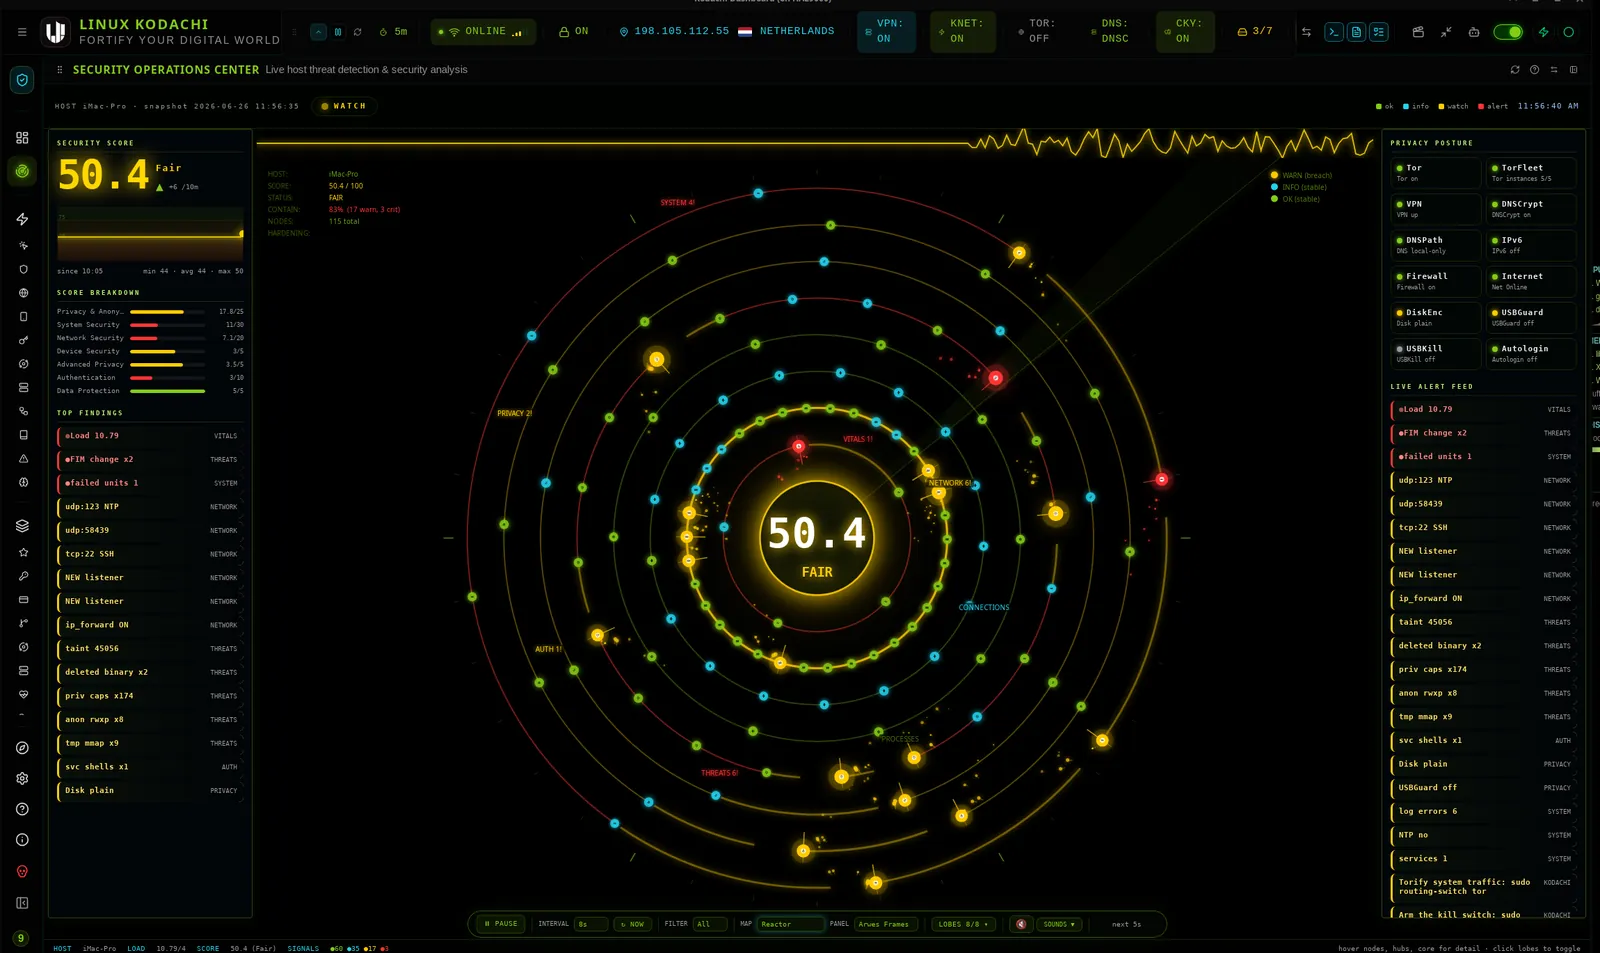Click the Data Protection score bar

(x=168, y=391)
